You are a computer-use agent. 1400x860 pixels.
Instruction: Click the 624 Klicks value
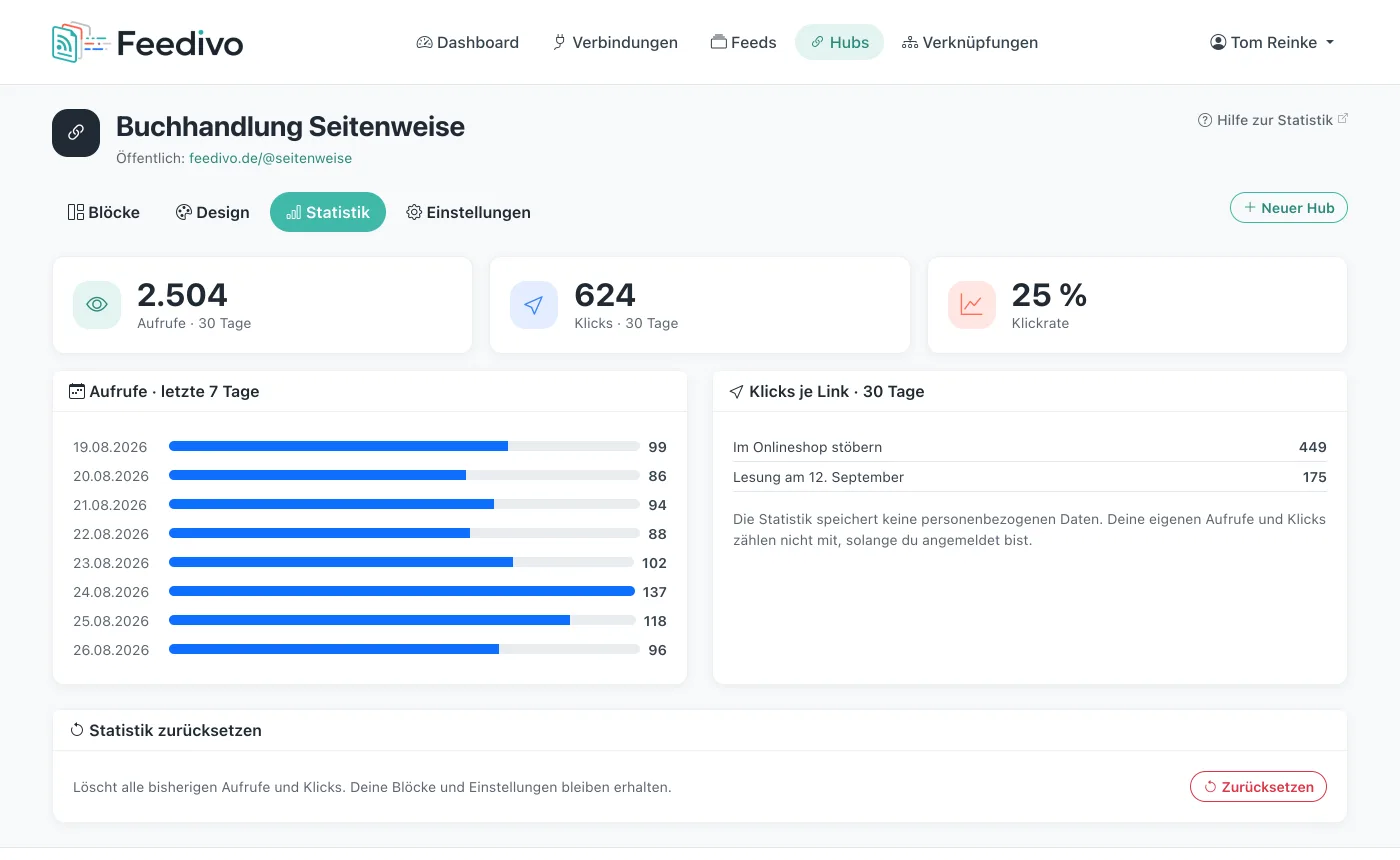pyautogui.click(x=605, y=295)
